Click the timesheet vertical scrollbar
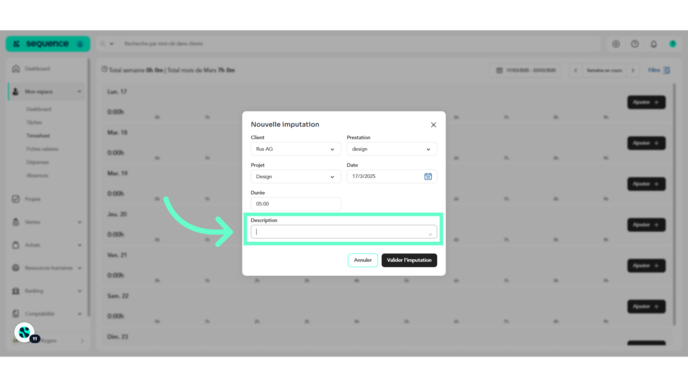The height and width of the screenshot is (387, 688). click(674, 204)
